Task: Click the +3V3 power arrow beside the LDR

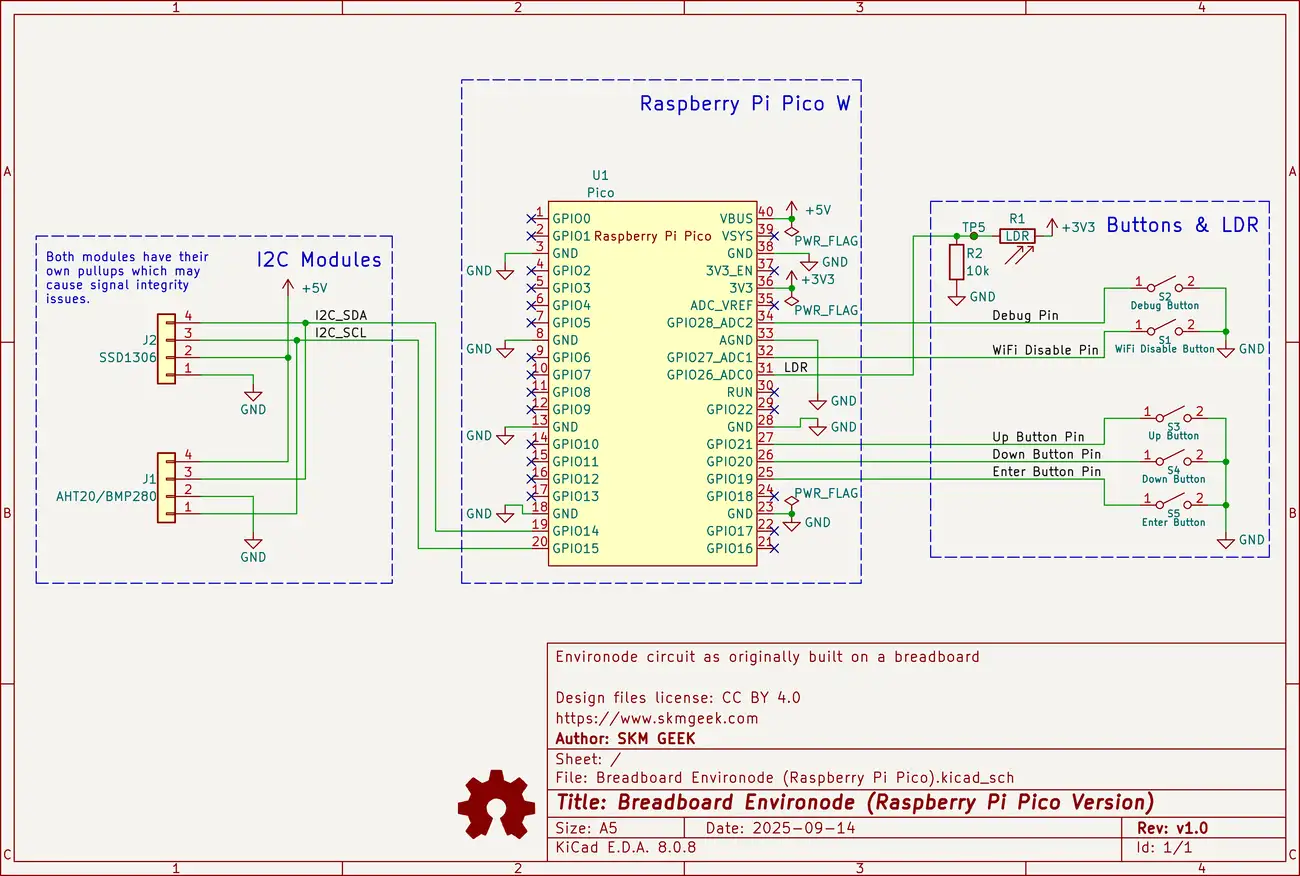Action: [1052, 227]
